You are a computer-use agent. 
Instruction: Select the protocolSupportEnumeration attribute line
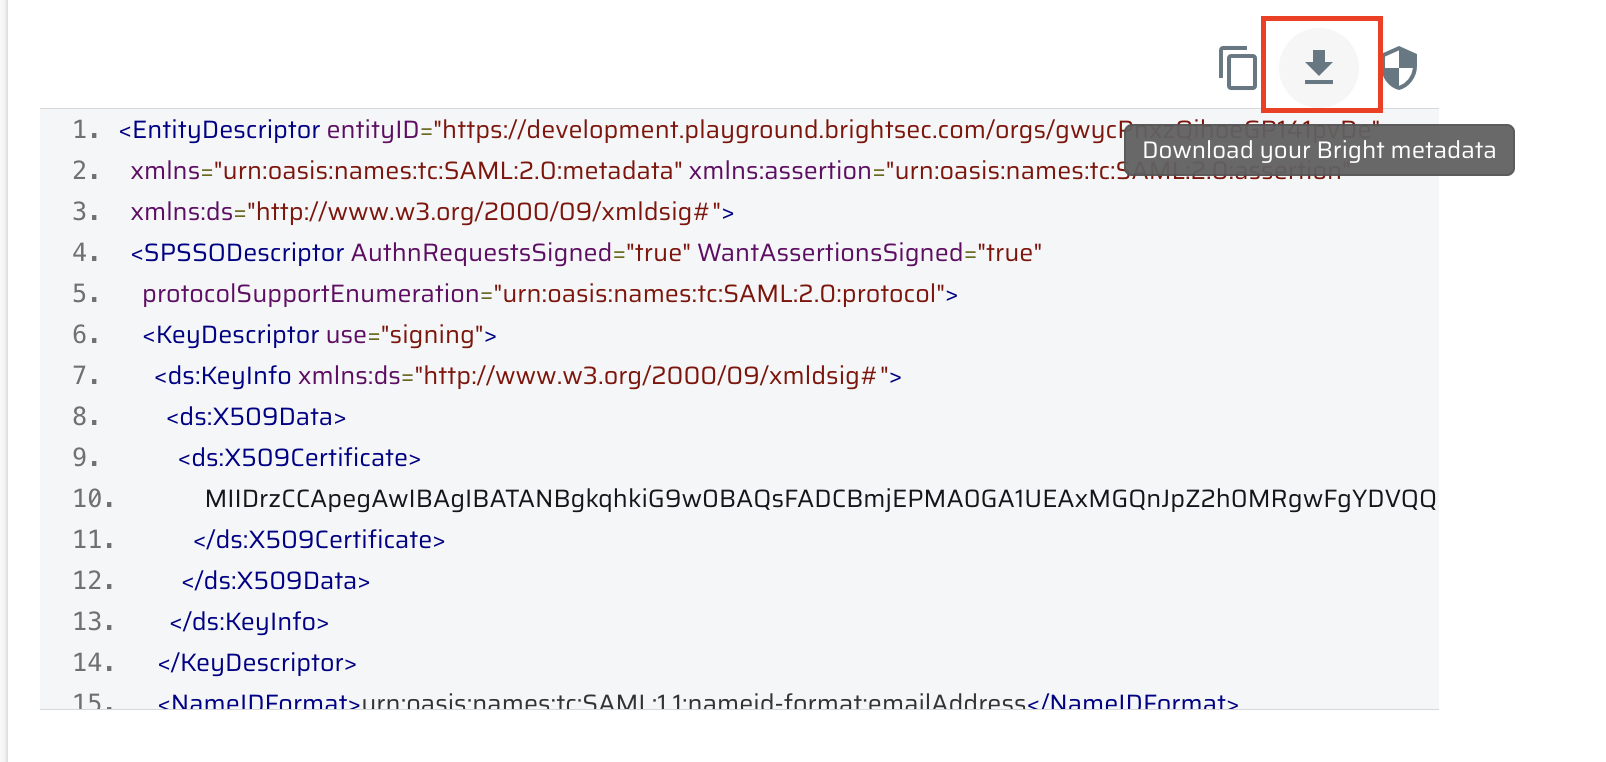tap(550, 294)
